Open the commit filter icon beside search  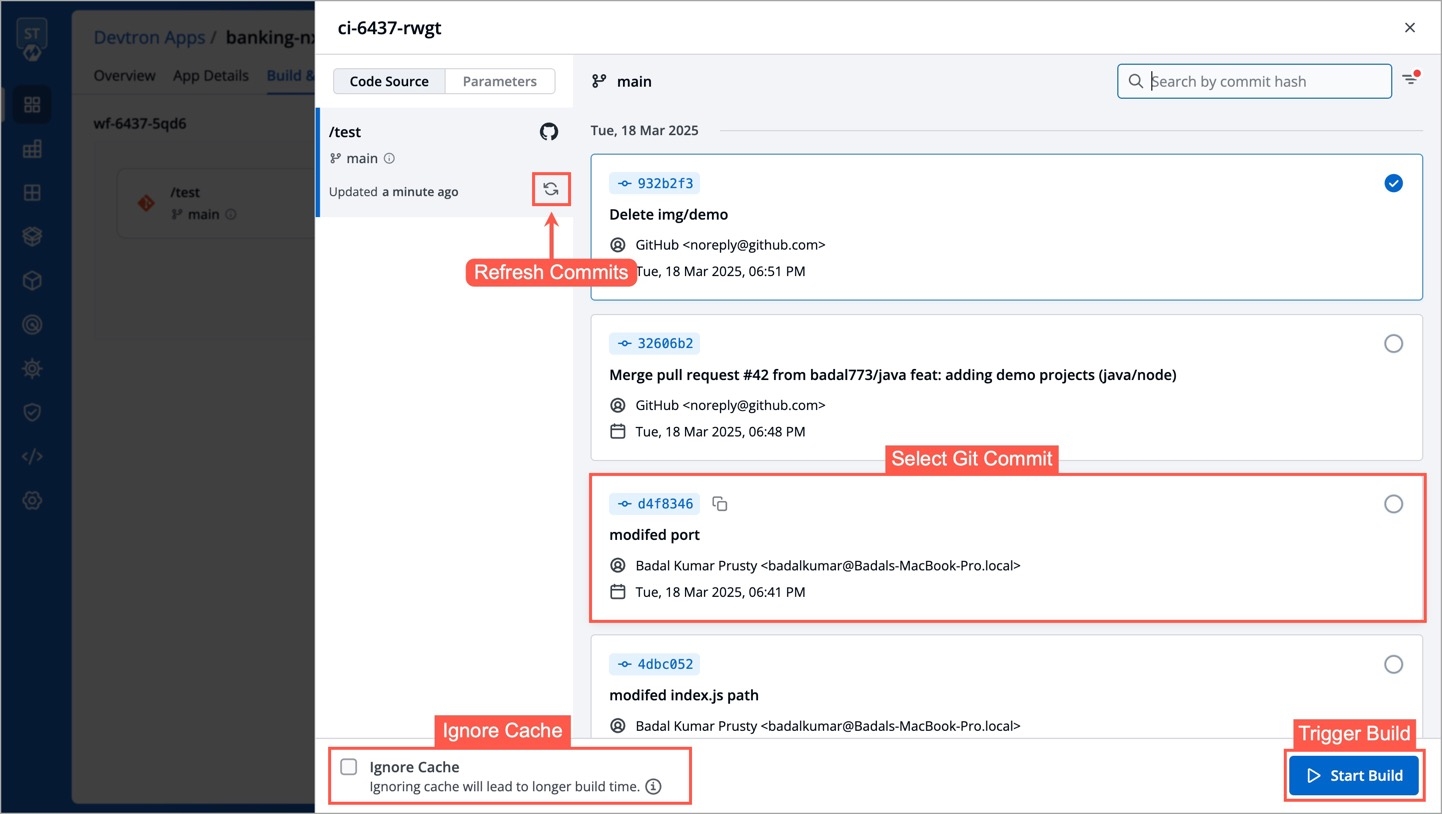tap(1410, 79)
